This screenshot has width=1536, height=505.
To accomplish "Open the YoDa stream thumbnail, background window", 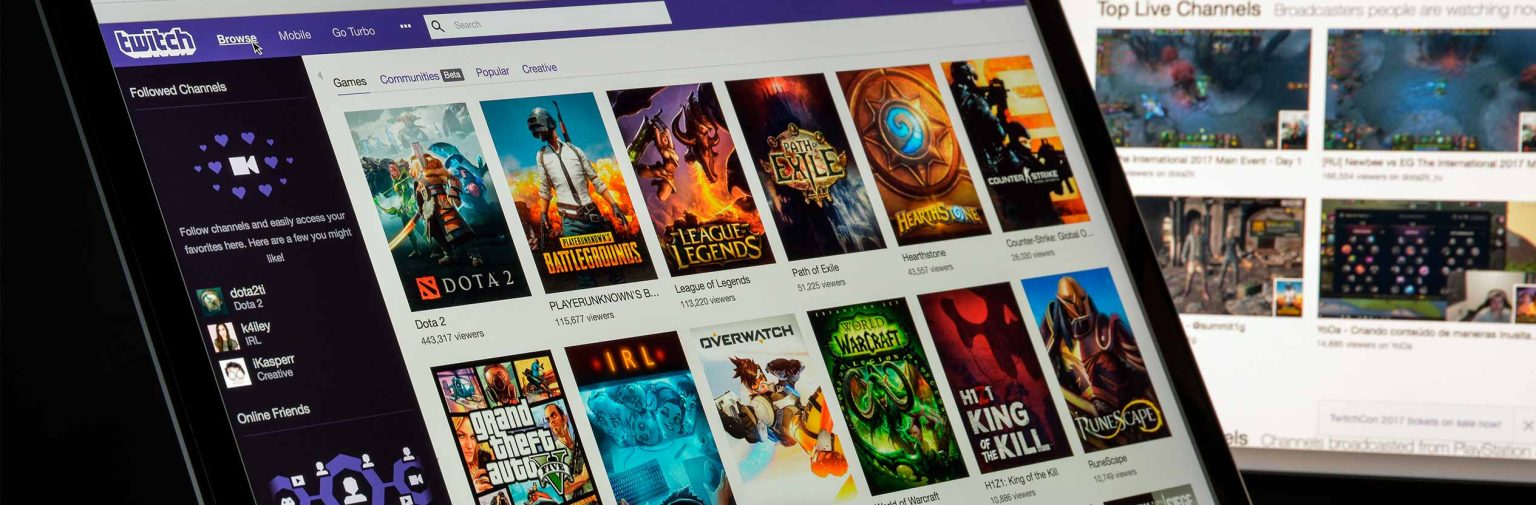I will [1428, 260].
